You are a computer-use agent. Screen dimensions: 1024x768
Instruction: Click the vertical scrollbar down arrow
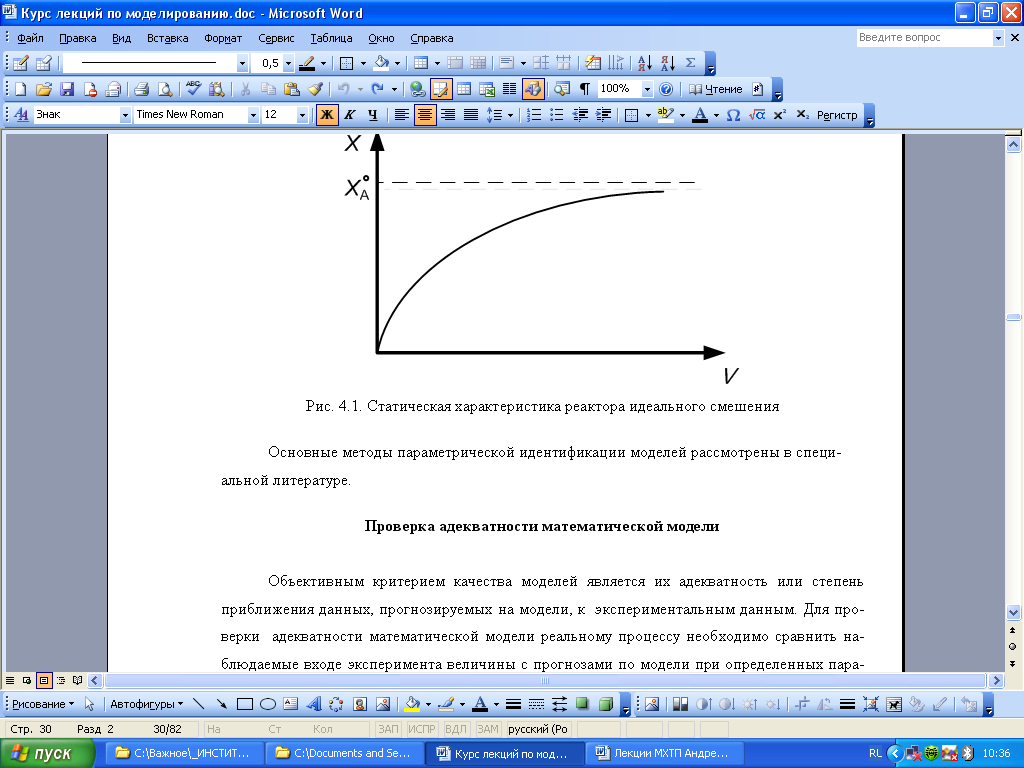pyautogui.click(x=1013, y=612)
